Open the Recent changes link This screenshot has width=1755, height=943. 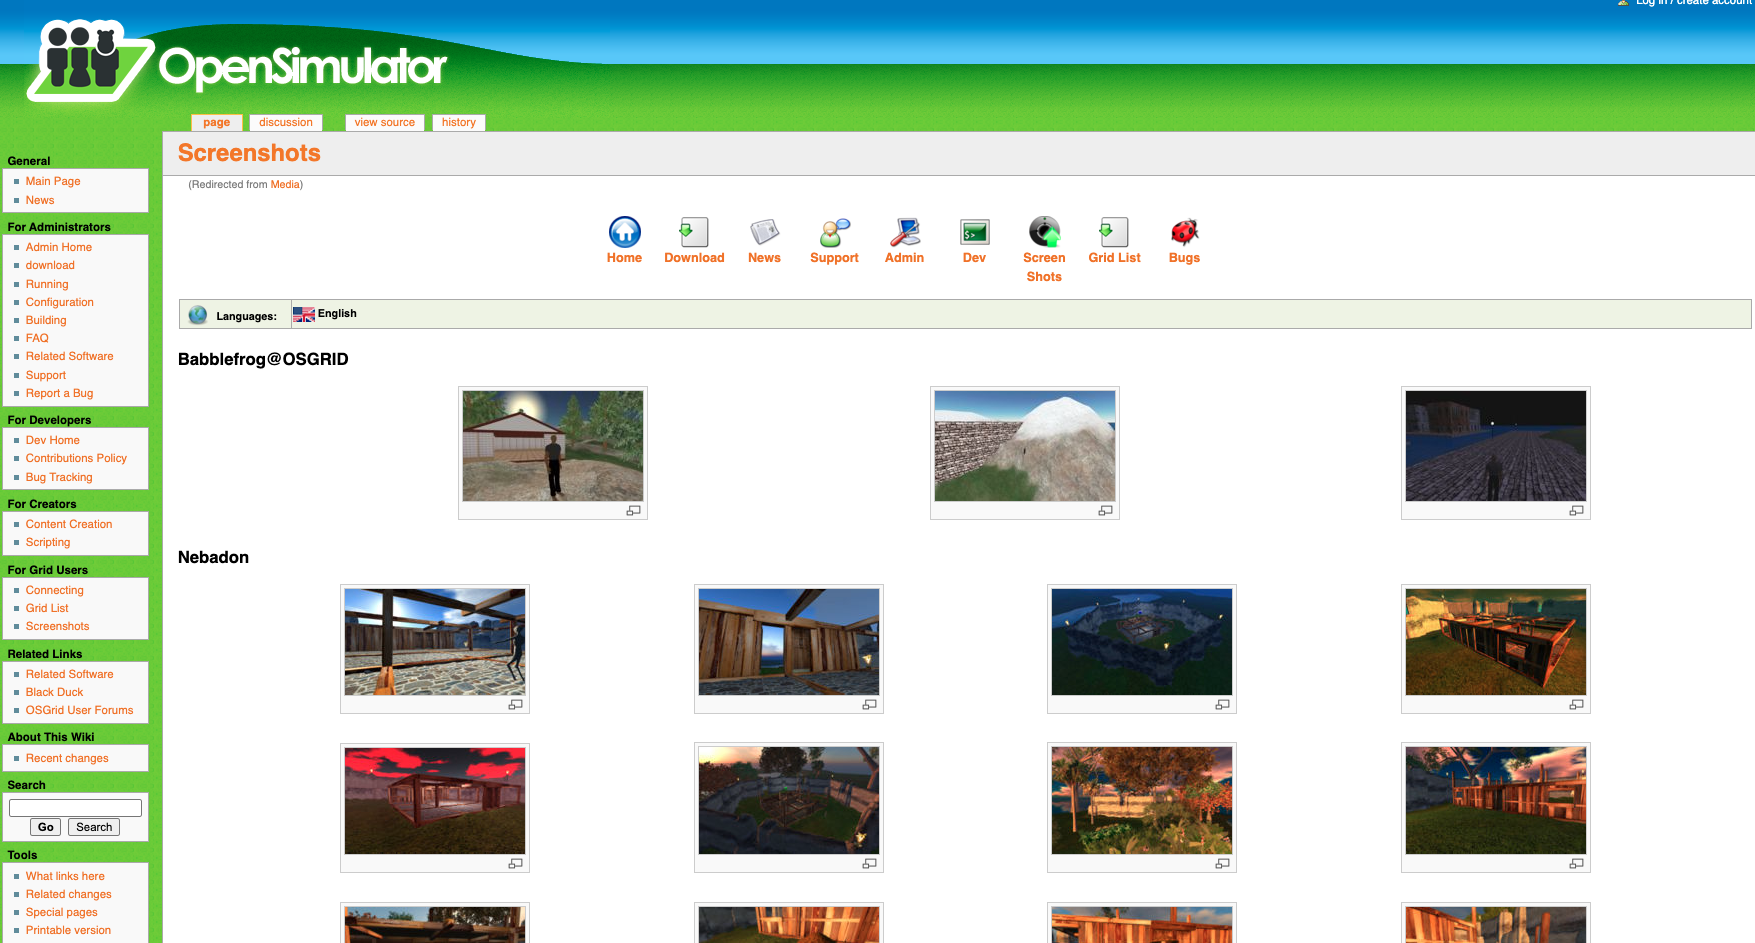point(67,758)
